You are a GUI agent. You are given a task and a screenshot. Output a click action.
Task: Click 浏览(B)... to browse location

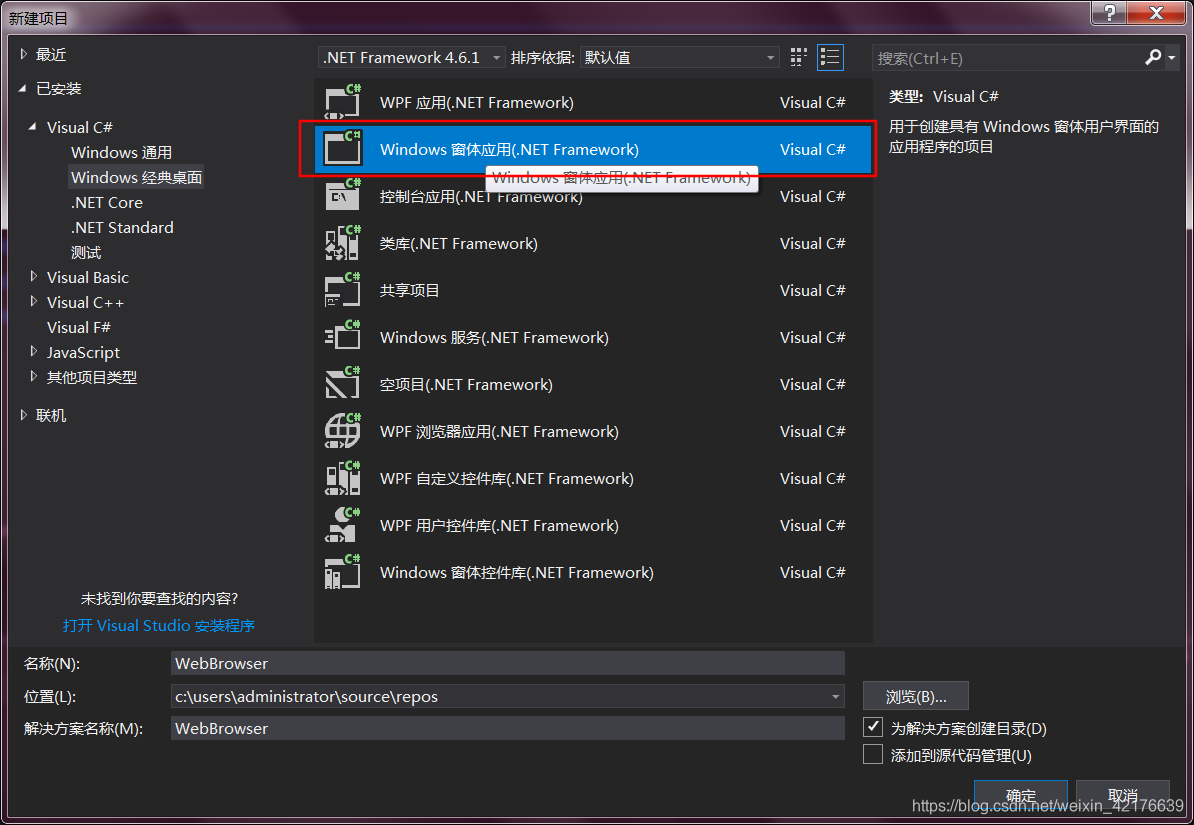click(915, 696)
